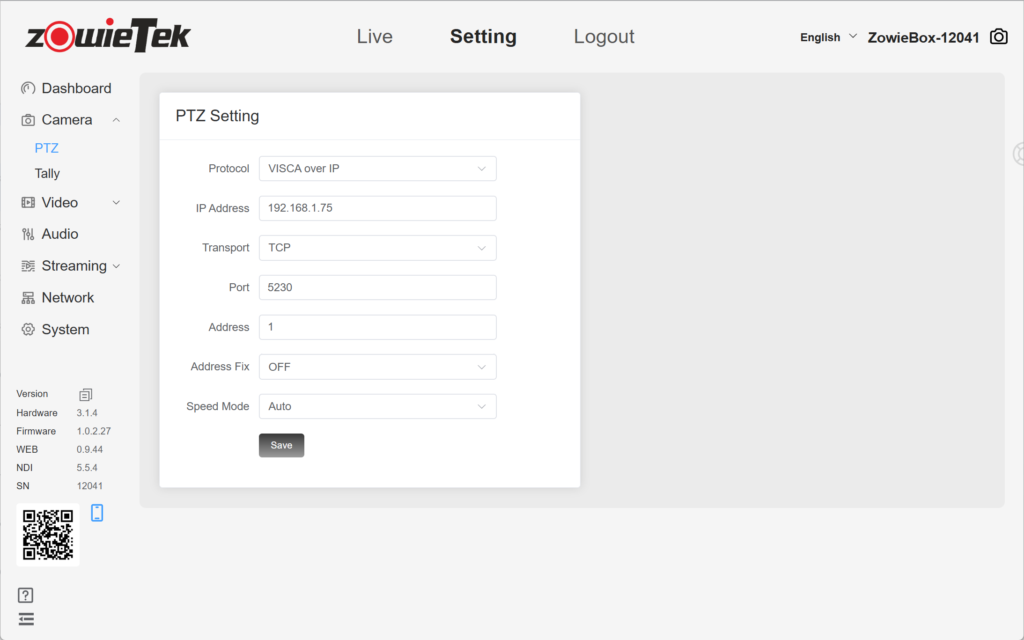
Task: Open the Speed Mode dropdown
Action: point(377,407)
